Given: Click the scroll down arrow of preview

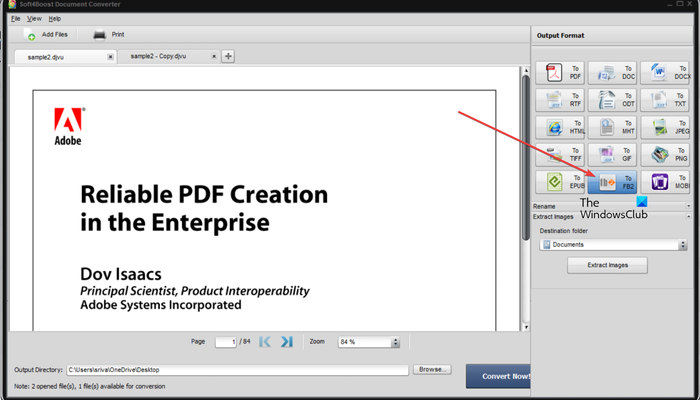Looking at the screenshot, I should pos(525,327).
